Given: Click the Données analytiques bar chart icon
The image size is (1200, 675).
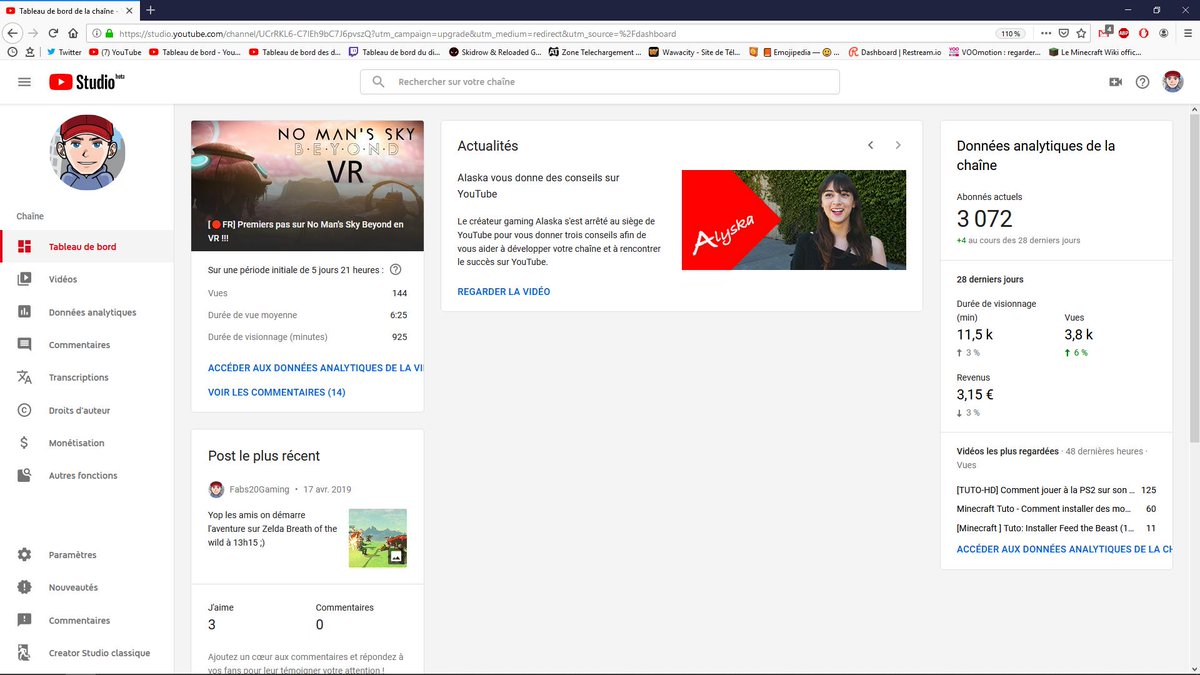Looking at the screenshot, I should 25,312.
